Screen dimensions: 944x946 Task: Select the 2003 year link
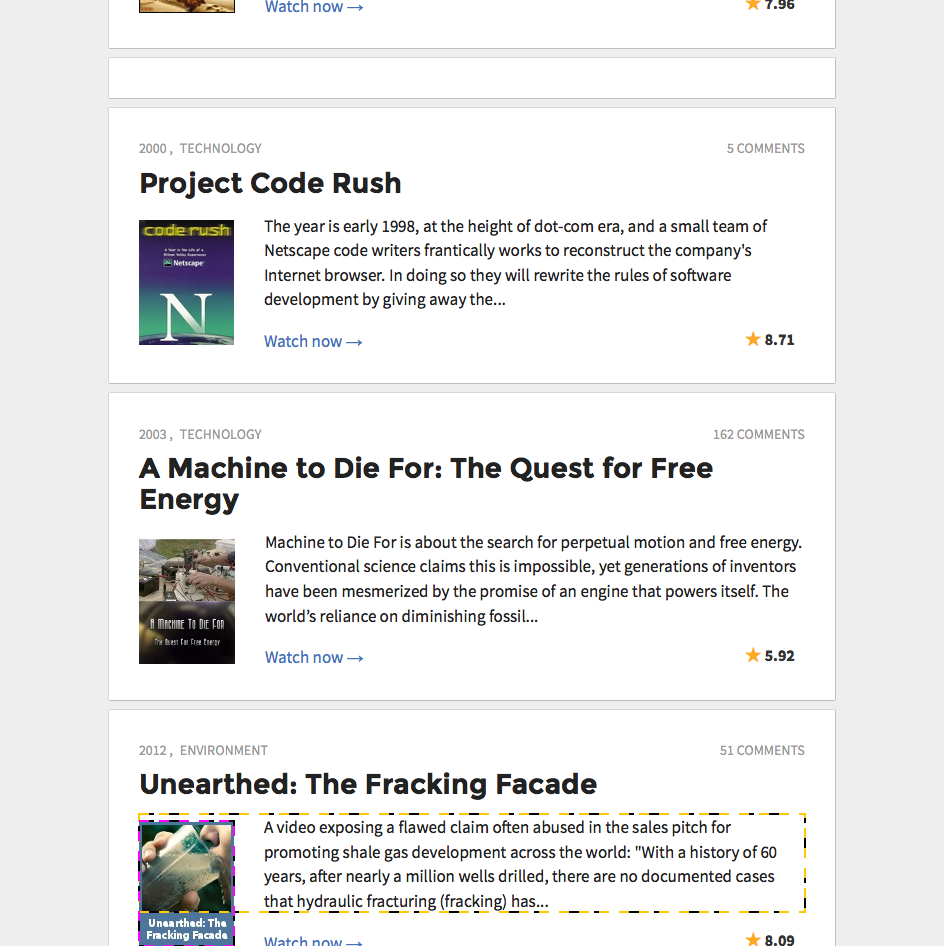(x=153, y=434)
